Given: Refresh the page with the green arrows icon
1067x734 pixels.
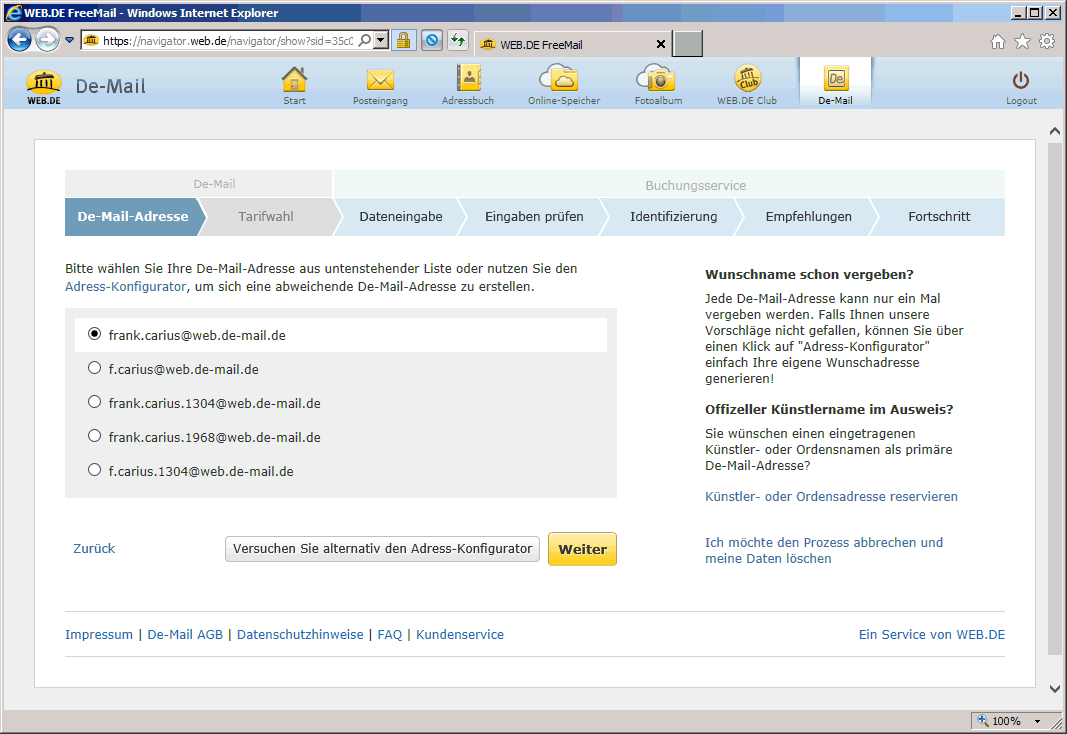Looking at the screenshot, I should (458, 41).
